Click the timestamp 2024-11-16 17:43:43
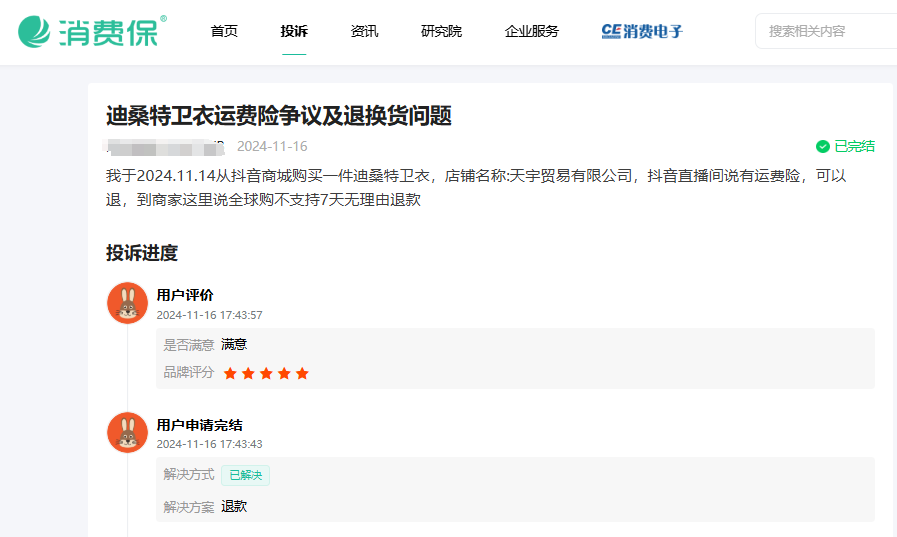897x537 pixels. coord(209,444)
